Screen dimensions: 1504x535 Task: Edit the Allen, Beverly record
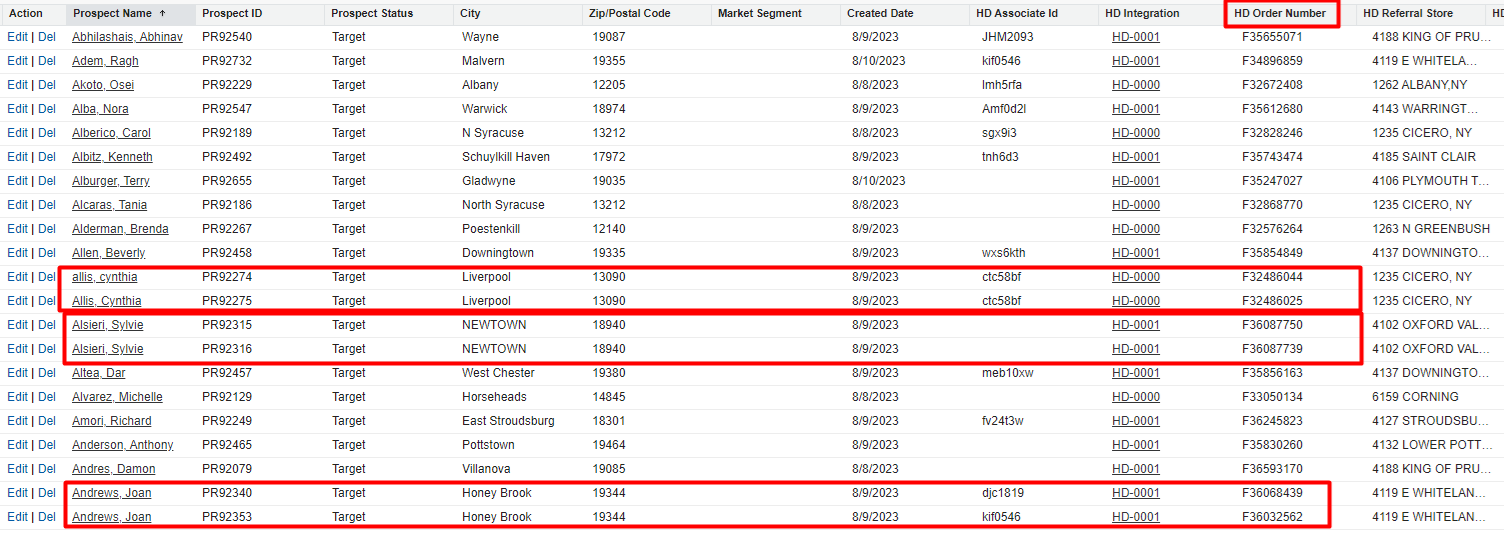click(x=18, y=253)
